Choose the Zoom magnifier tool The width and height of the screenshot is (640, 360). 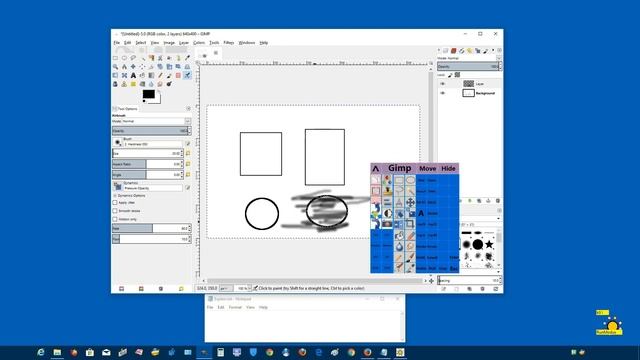coord(116,67)
